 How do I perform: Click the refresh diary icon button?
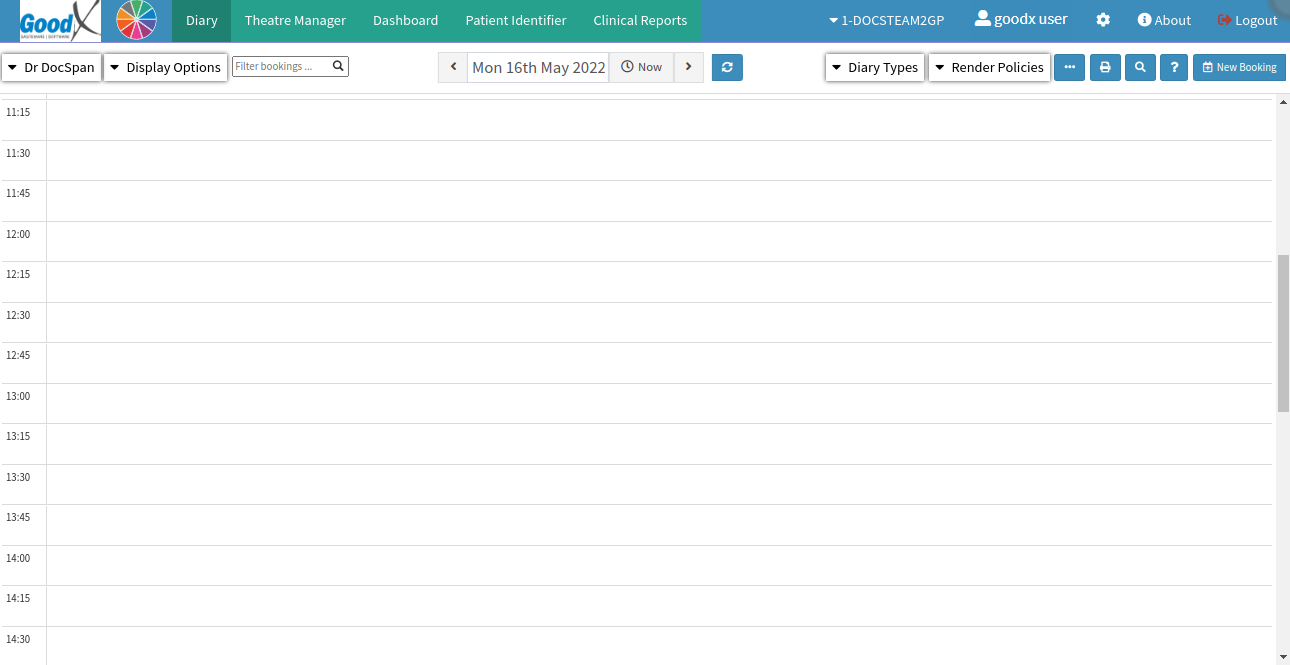[x=727, y=67]
